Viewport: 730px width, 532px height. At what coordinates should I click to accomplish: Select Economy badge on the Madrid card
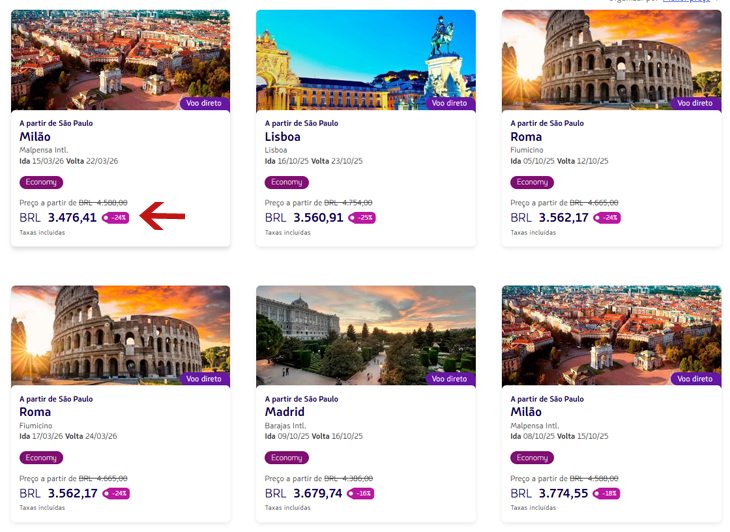coord(287,458)
